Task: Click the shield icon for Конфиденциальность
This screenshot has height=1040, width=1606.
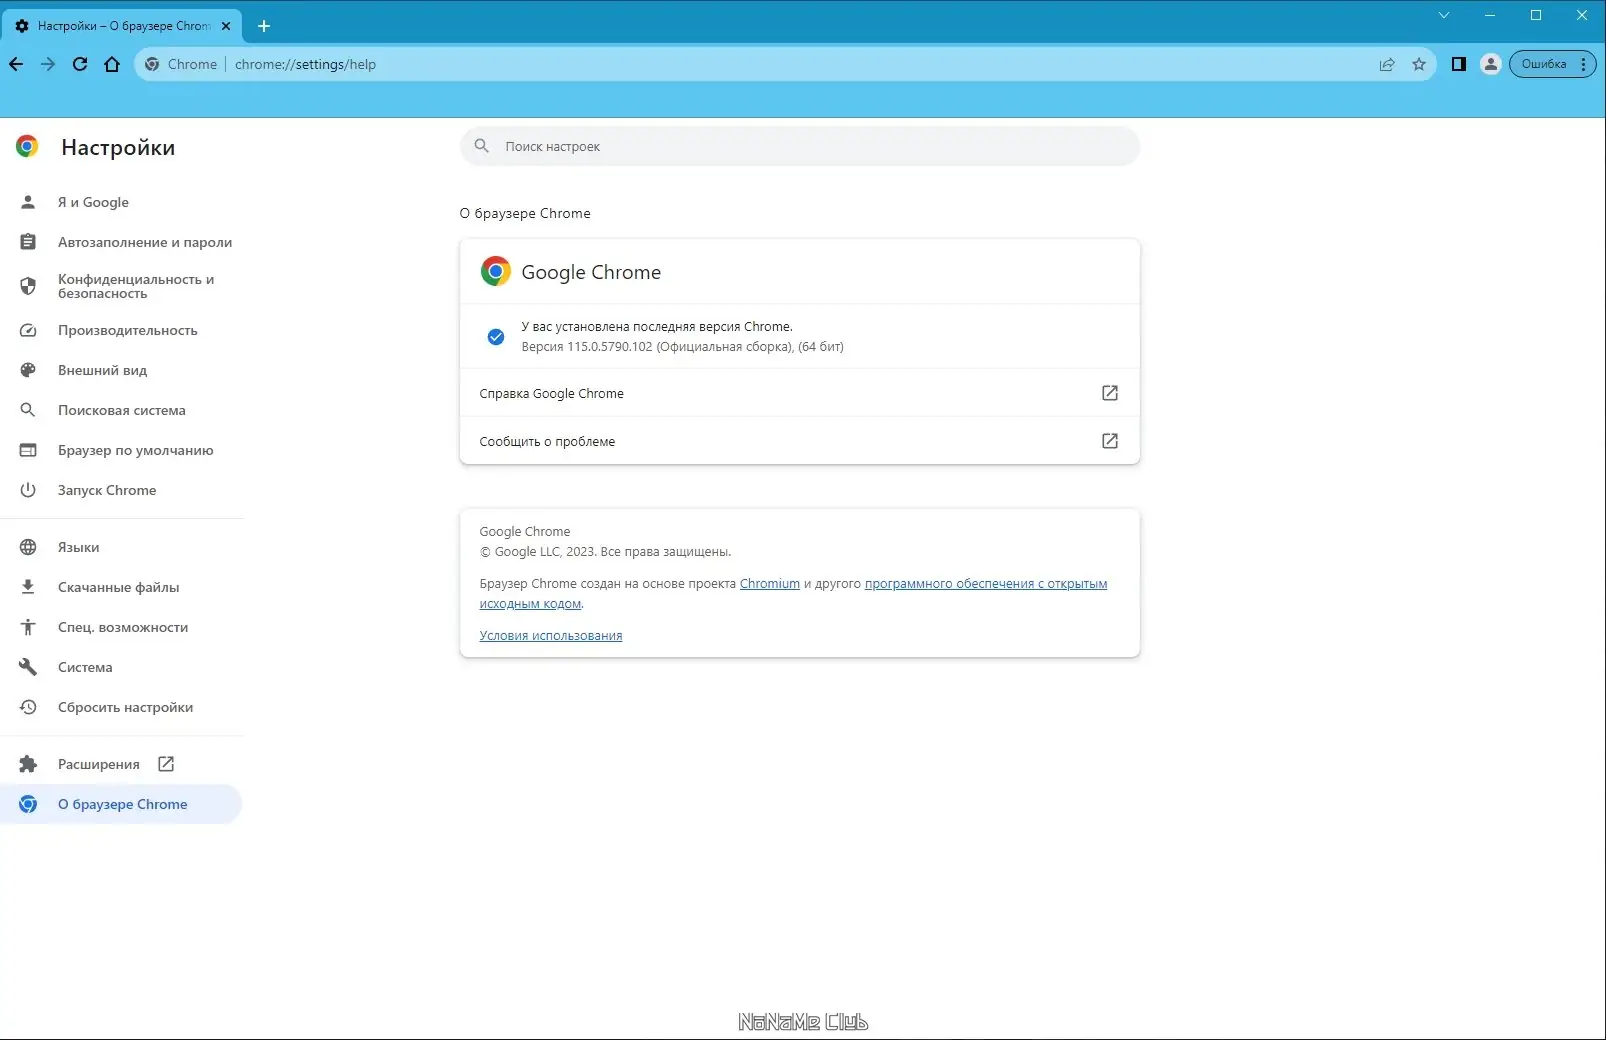Action: pos(28,286)
